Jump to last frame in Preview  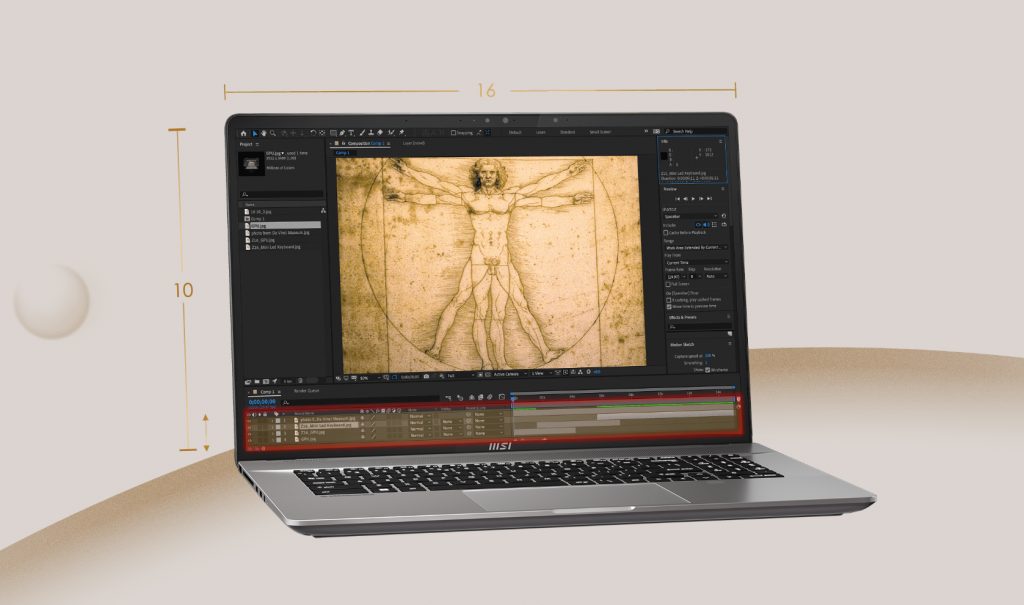tap(709, 199)
